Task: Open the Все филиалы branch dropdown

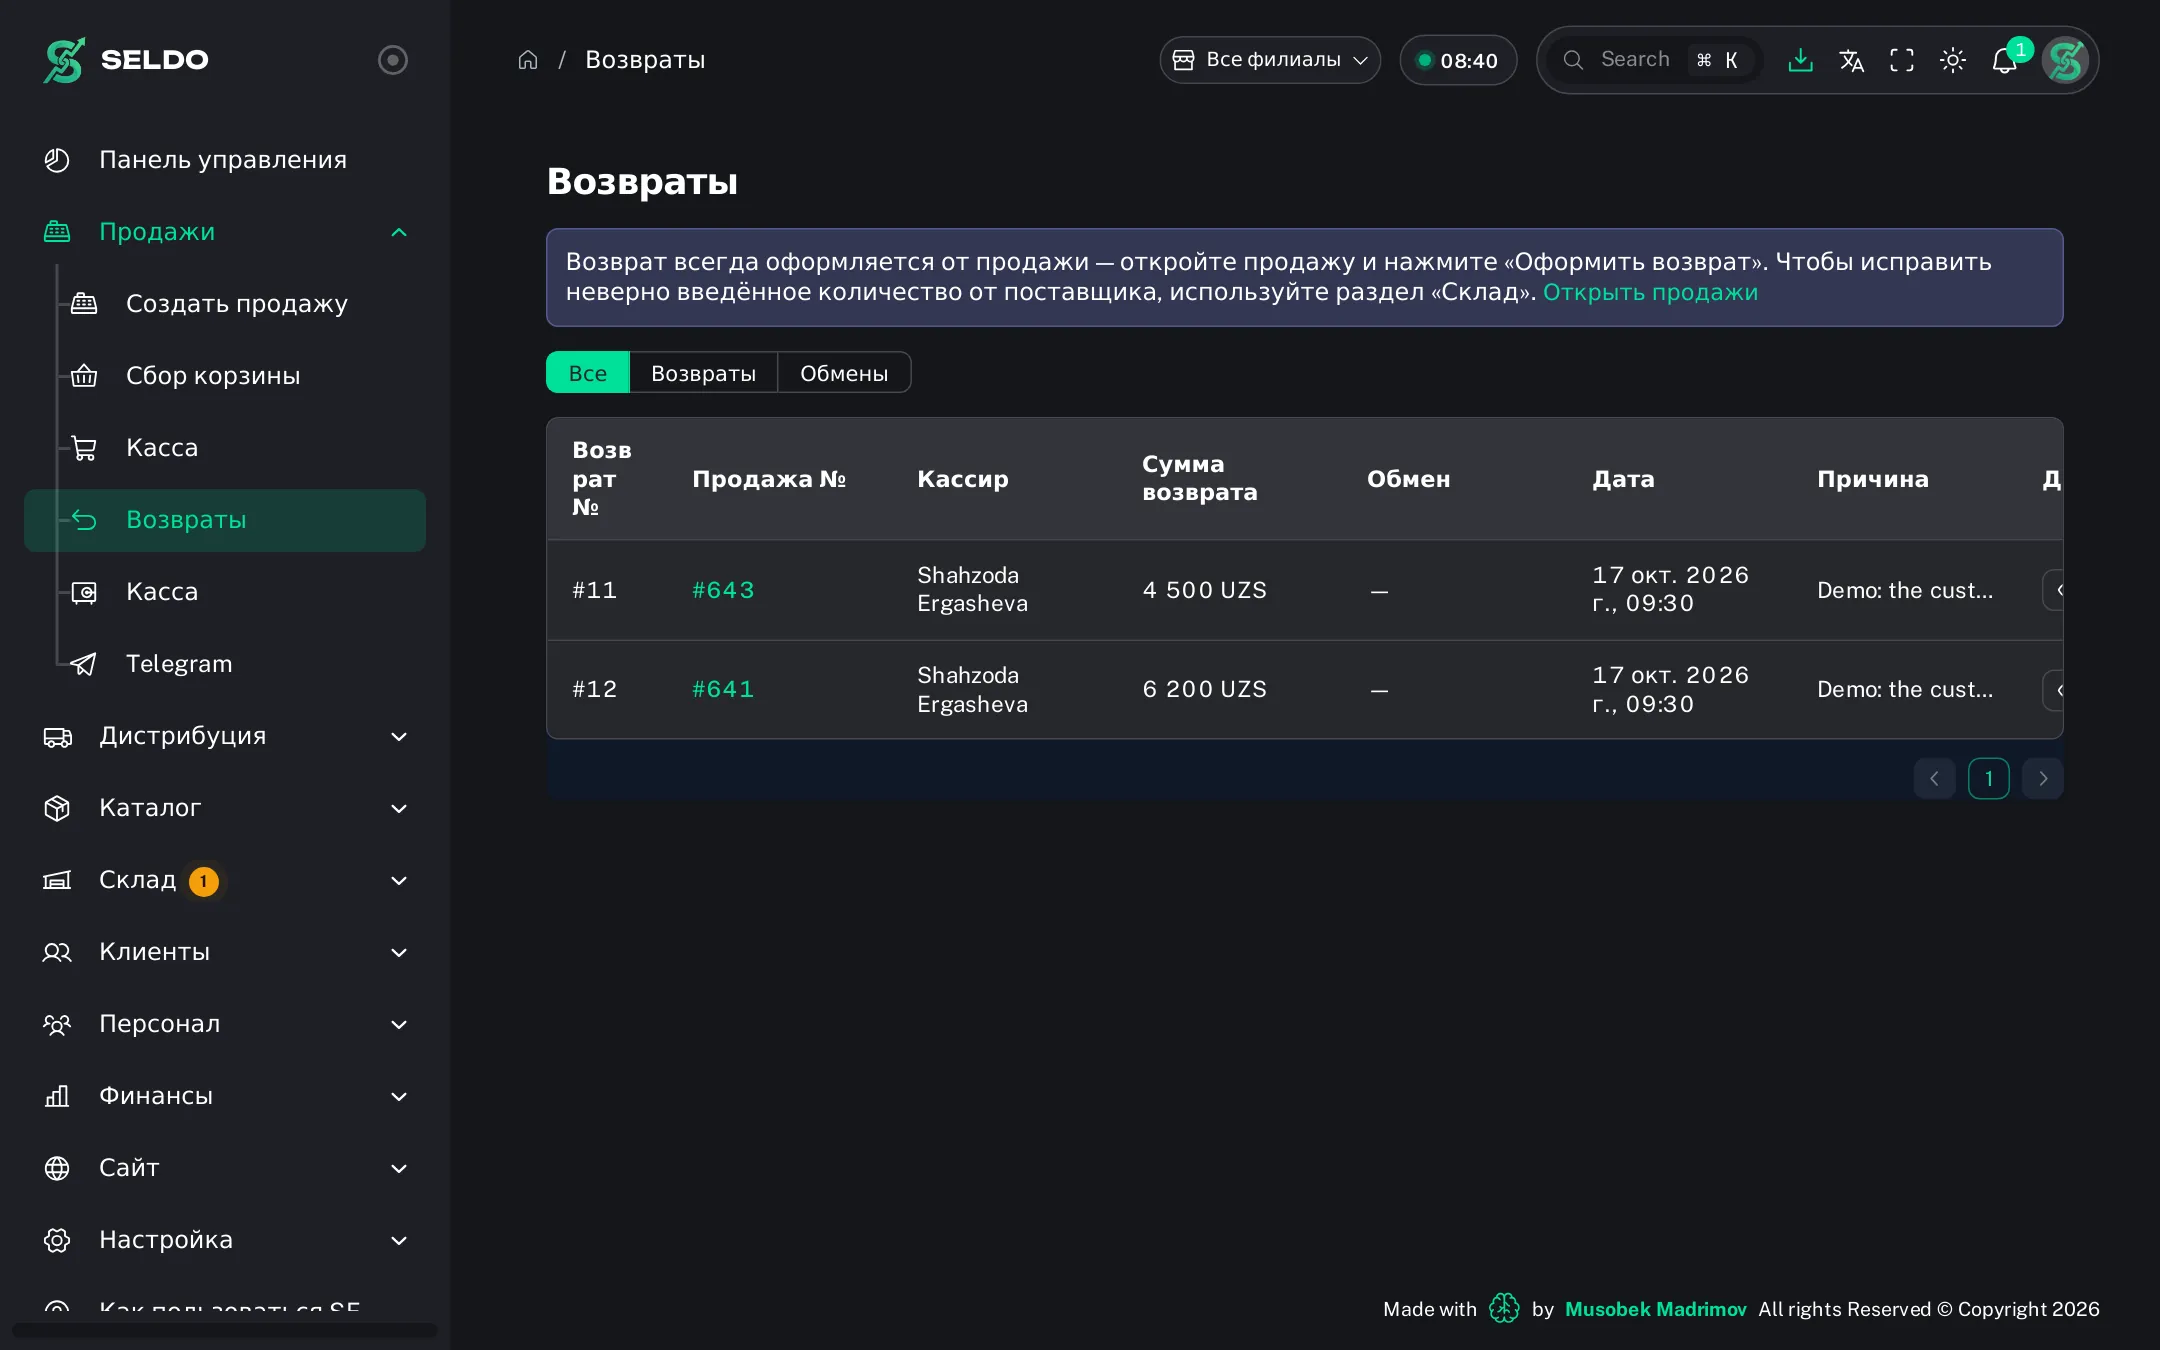Action: coord(1270,60)
